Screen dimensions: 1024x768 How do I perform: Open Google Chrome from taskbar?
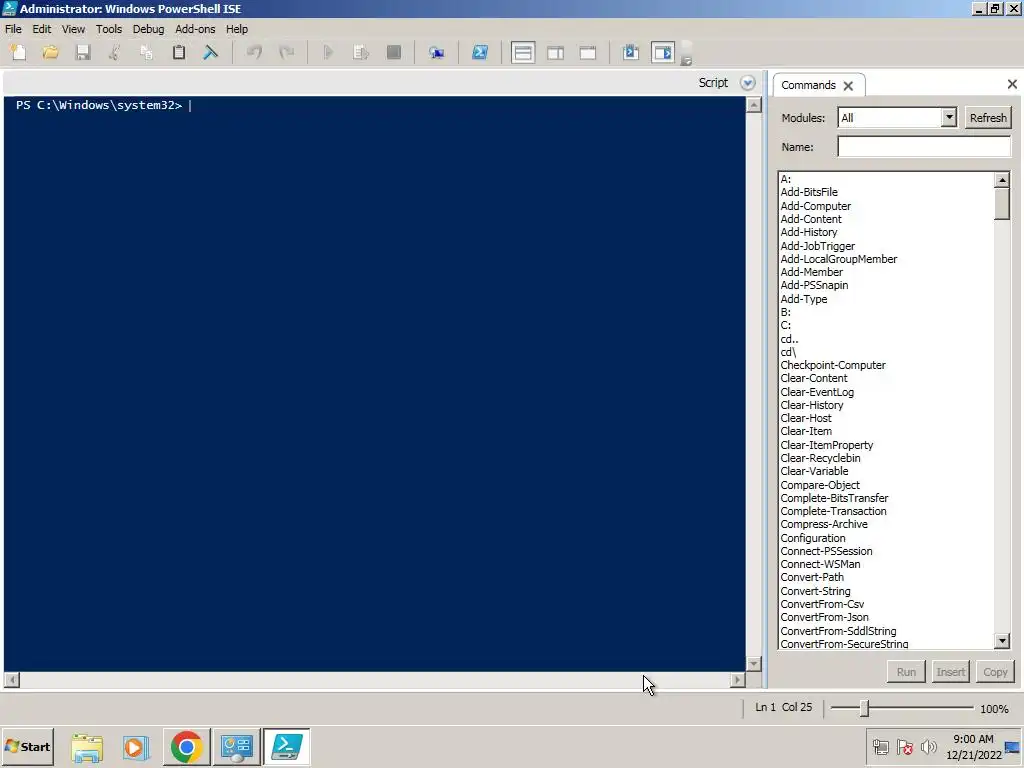pos(186,747)
